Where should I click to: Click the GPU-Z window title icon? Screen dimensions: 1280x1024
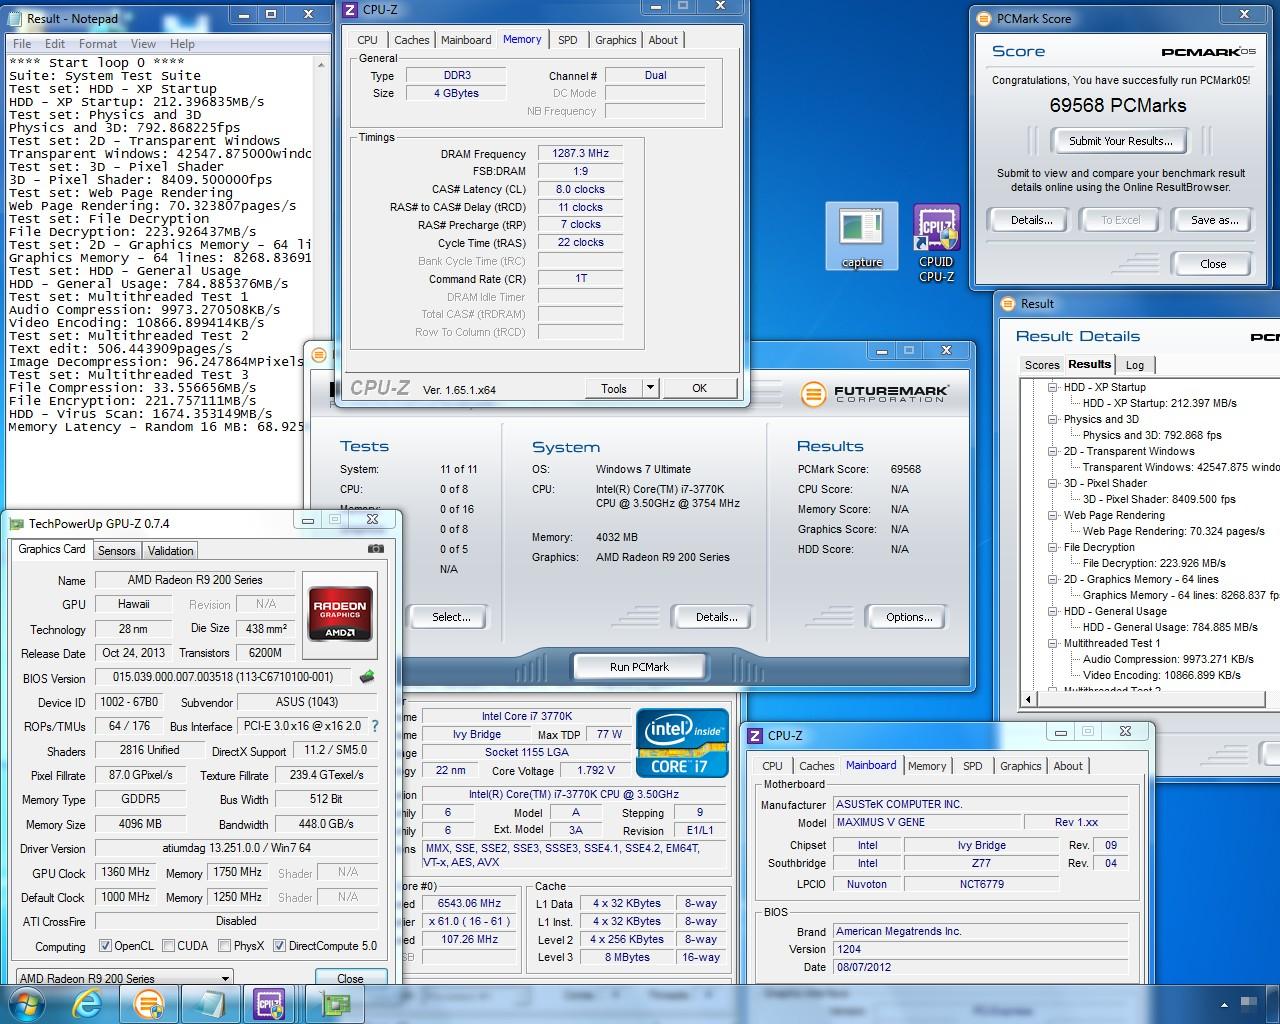tap(16, 523)
